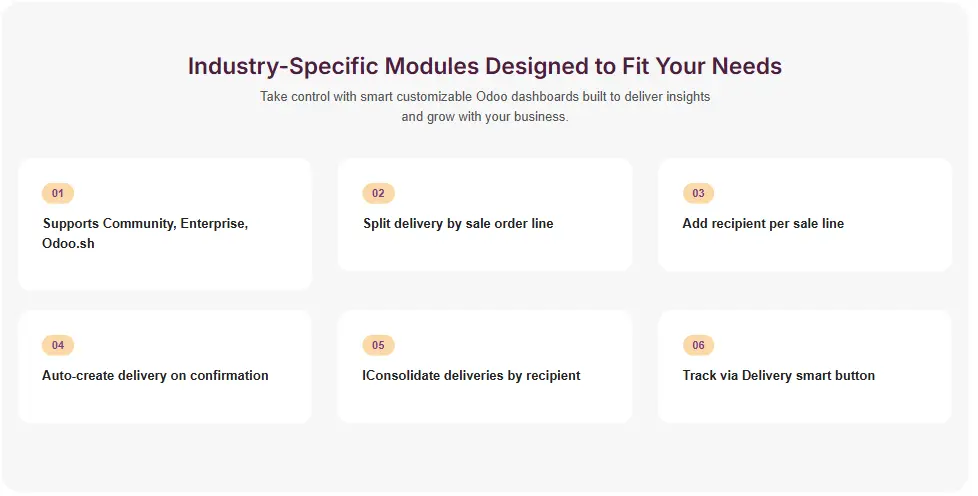This screenshot has height=496, width=978.
Task: Click 'Split delivery by sale order line' text
Action: [458, 224]
